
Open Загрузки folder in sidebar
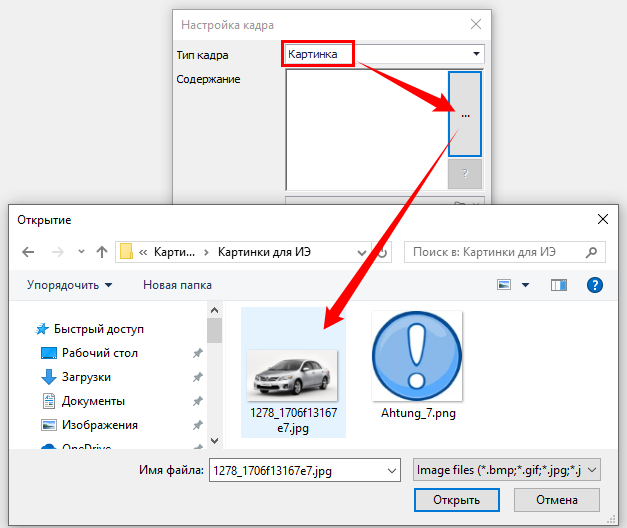(86, 377)
